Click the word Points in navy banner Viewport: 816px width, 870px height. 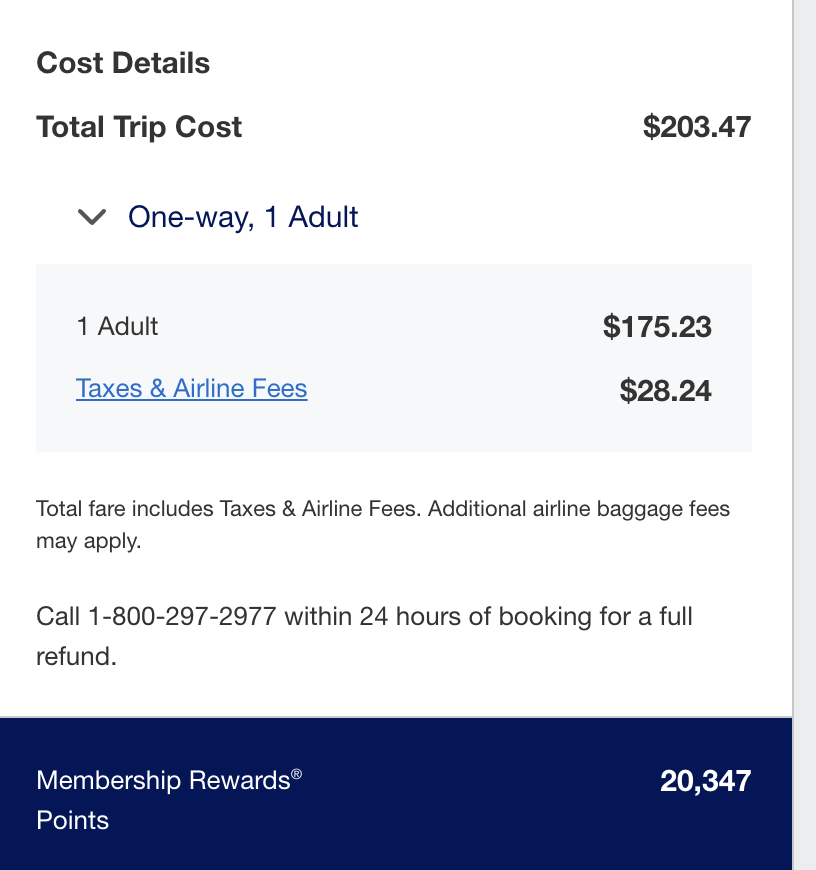[x=72, y=821]
